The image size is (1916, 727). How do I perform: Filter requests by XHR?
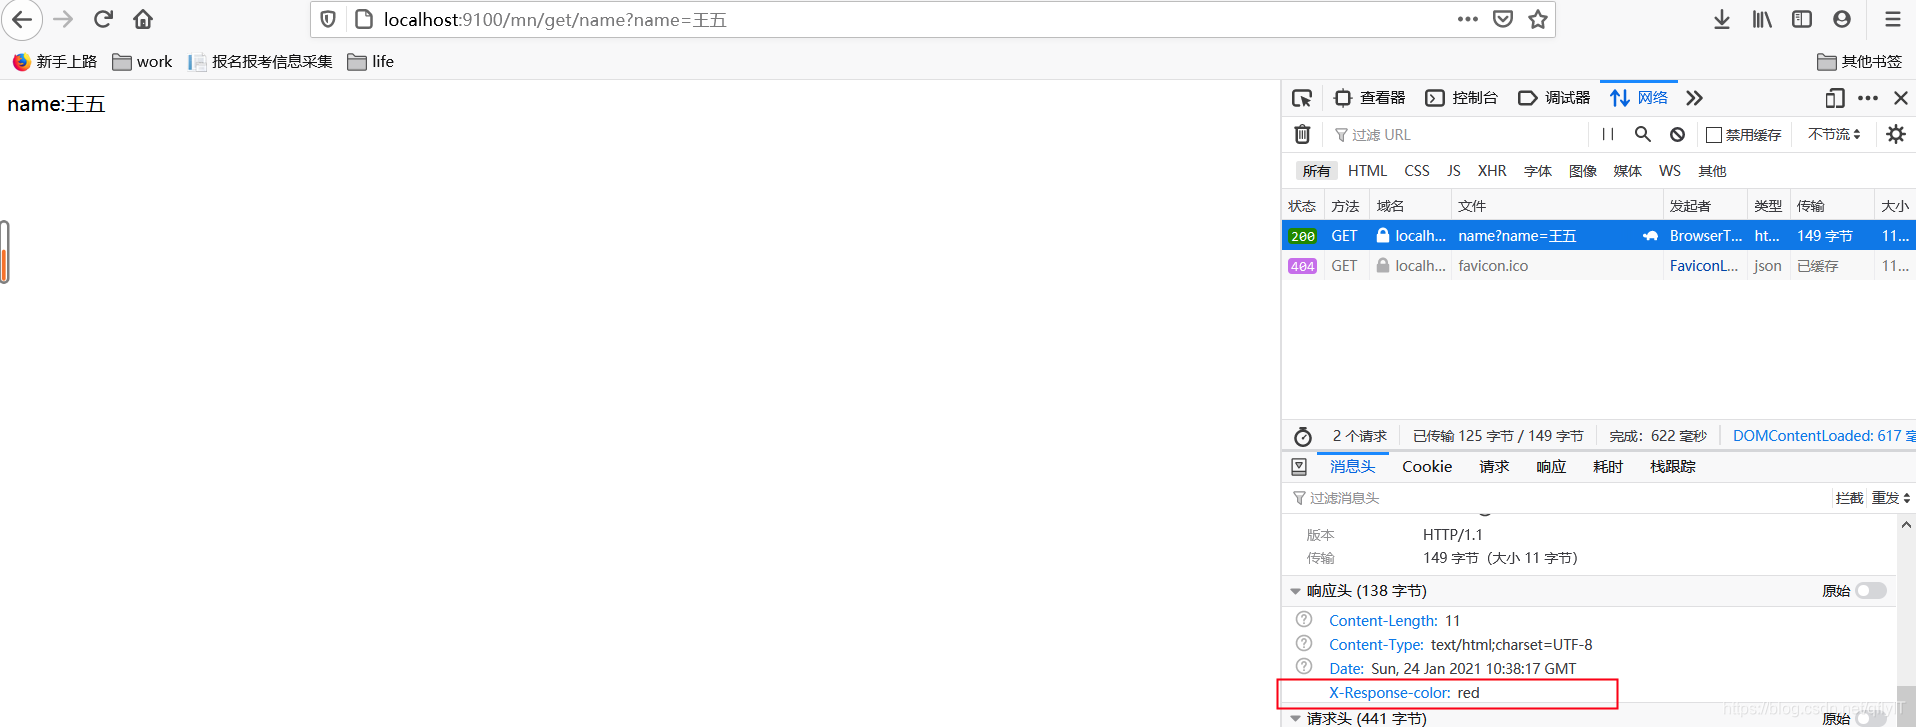(1492, 171)
